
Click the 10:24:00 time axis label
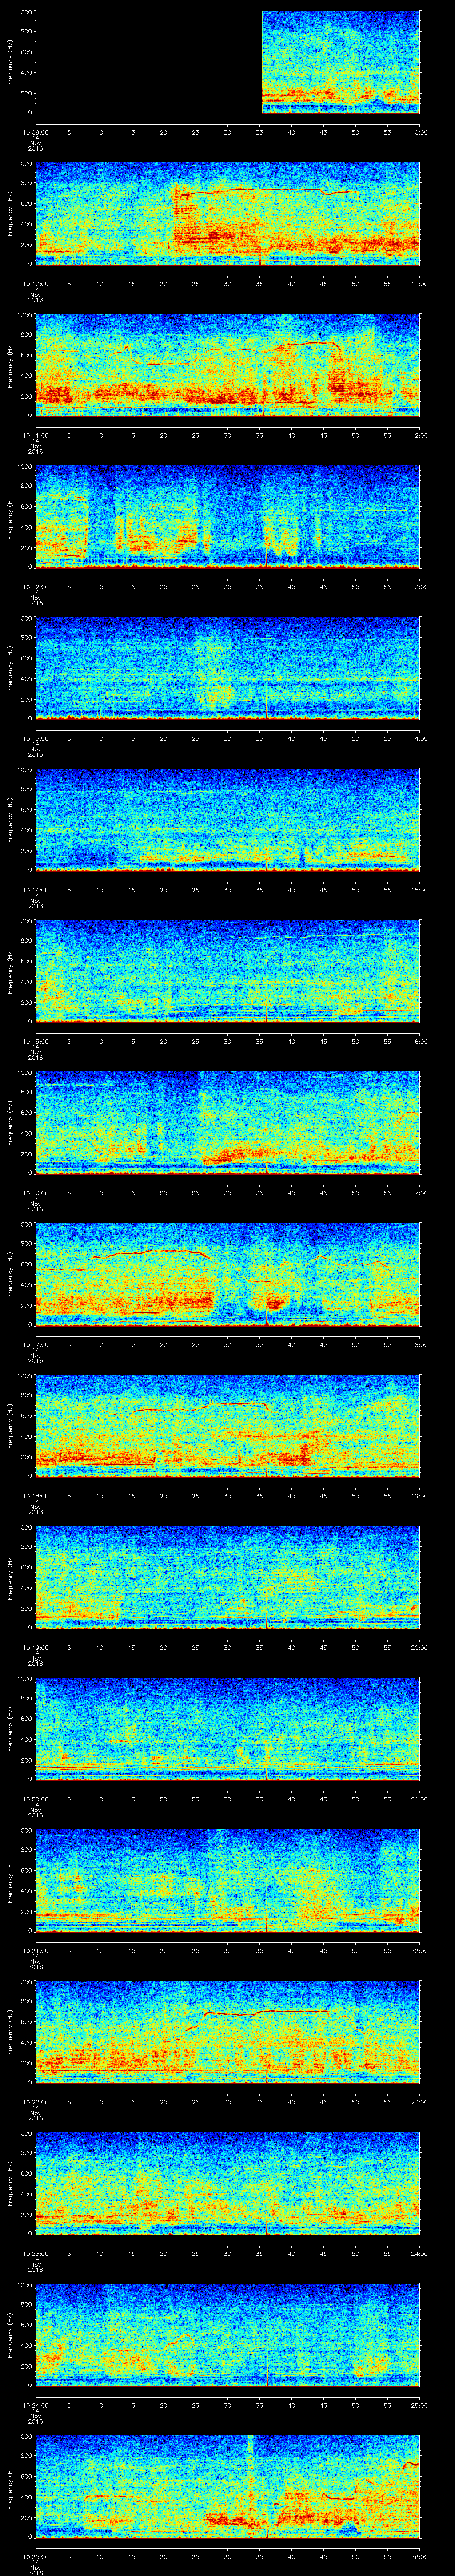click(x=35, y=2404)
